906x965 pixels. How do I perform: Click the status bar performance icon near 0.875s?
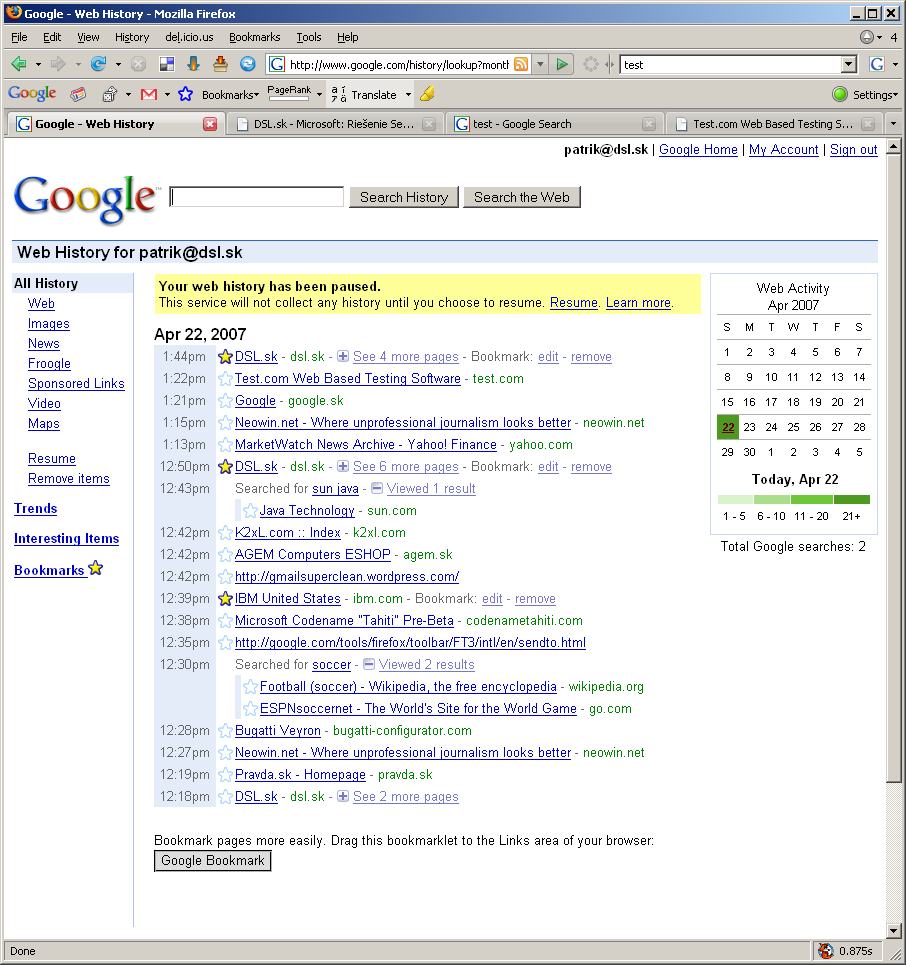point(825,951)
